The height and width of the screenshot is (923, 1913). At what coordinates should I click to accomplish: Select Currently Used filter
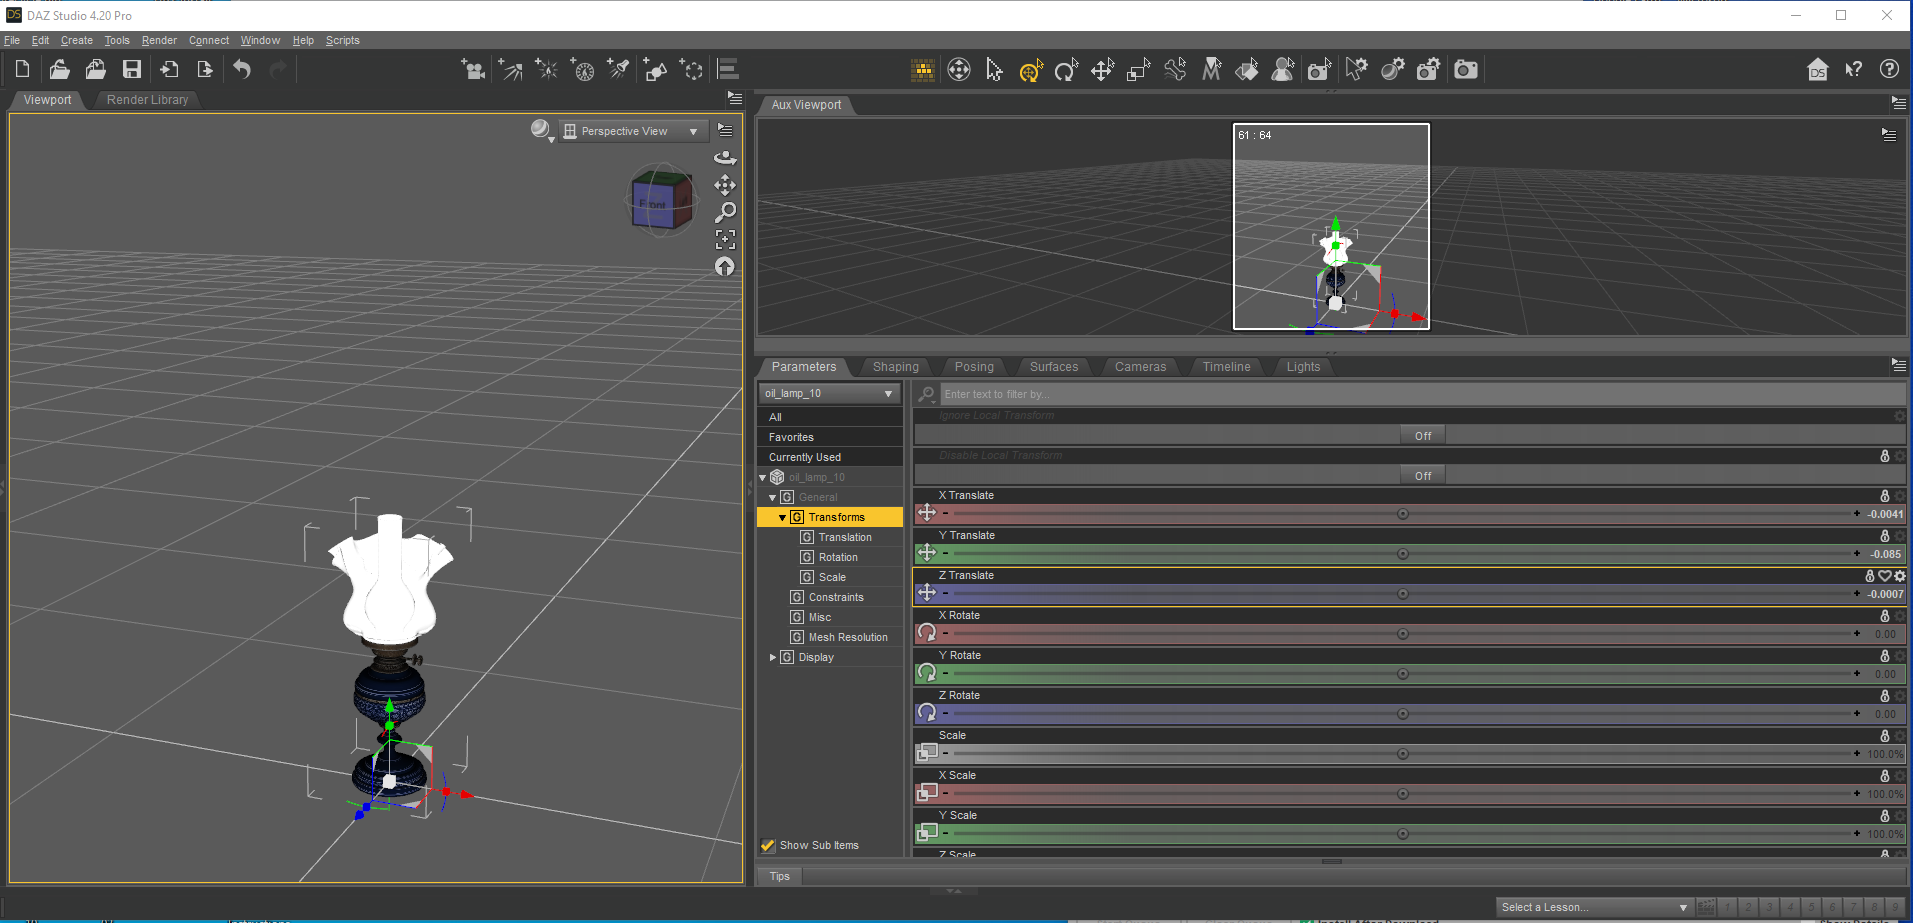pyautogui.click(x=805, y=457)
